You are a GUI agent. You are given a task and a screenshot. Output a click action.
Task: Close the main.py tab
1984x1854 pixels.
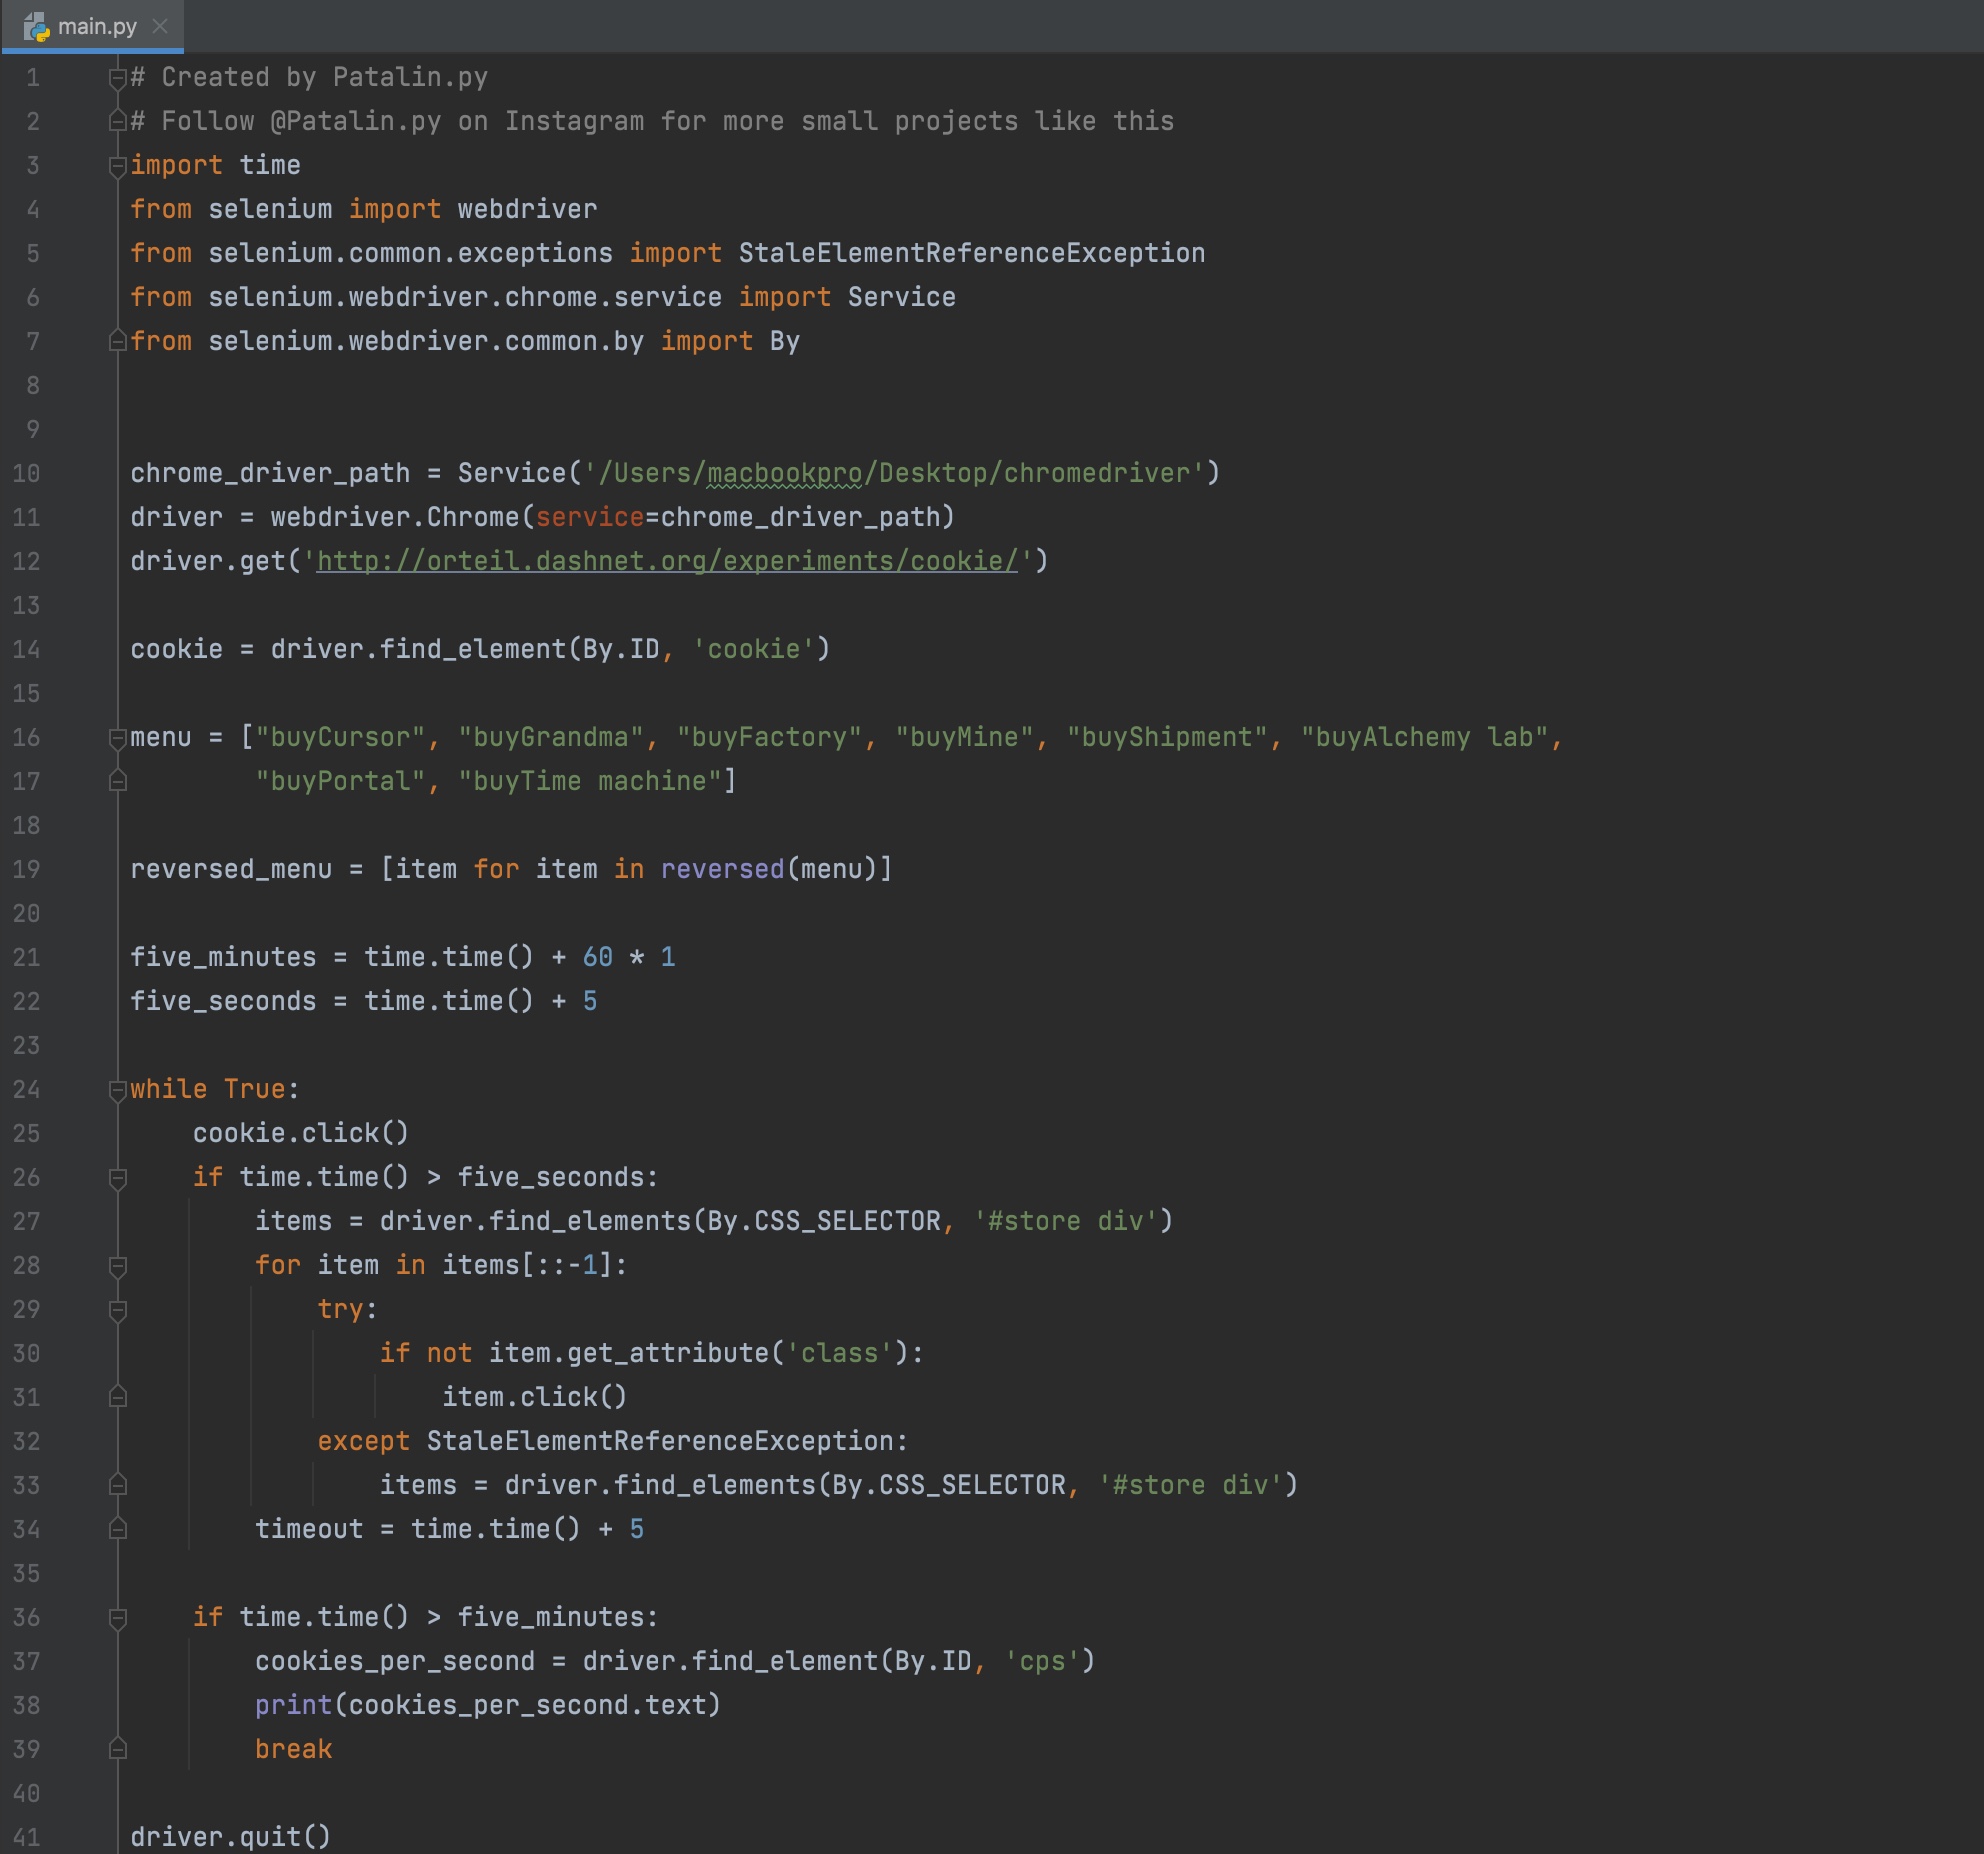161,27
